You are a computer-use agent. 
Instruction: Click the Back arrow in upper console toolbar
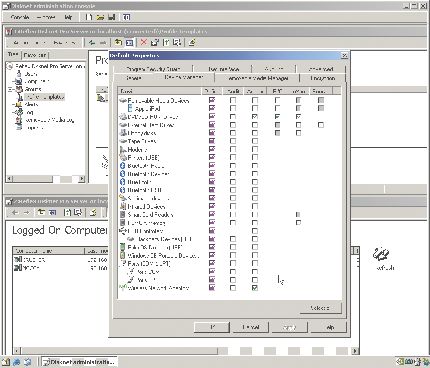(92, 43)
